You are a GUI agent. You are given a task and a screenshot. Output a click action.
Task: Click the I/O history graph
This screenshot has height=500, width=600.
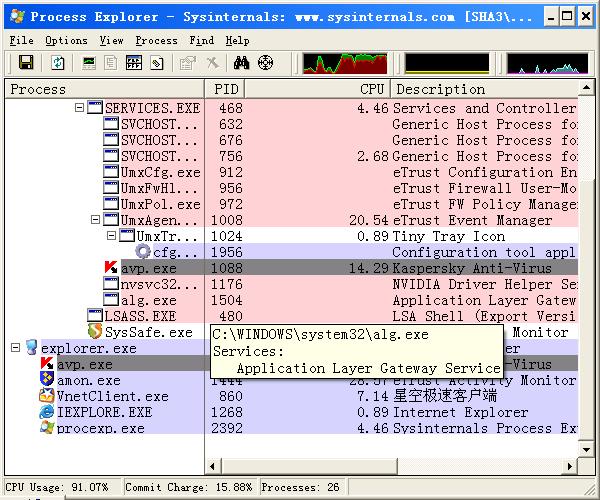click(x=548, y=63)
